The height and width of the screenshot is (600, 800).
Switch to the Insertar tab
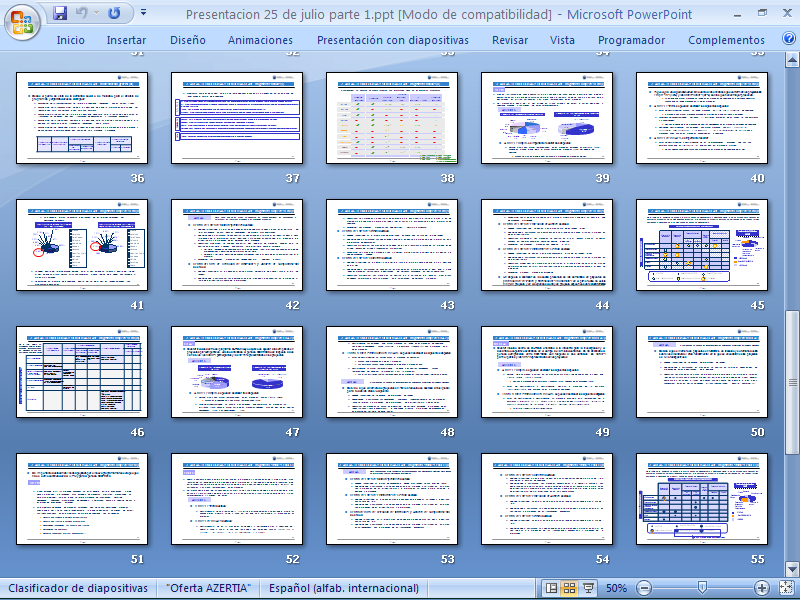[x=126, y=40]
